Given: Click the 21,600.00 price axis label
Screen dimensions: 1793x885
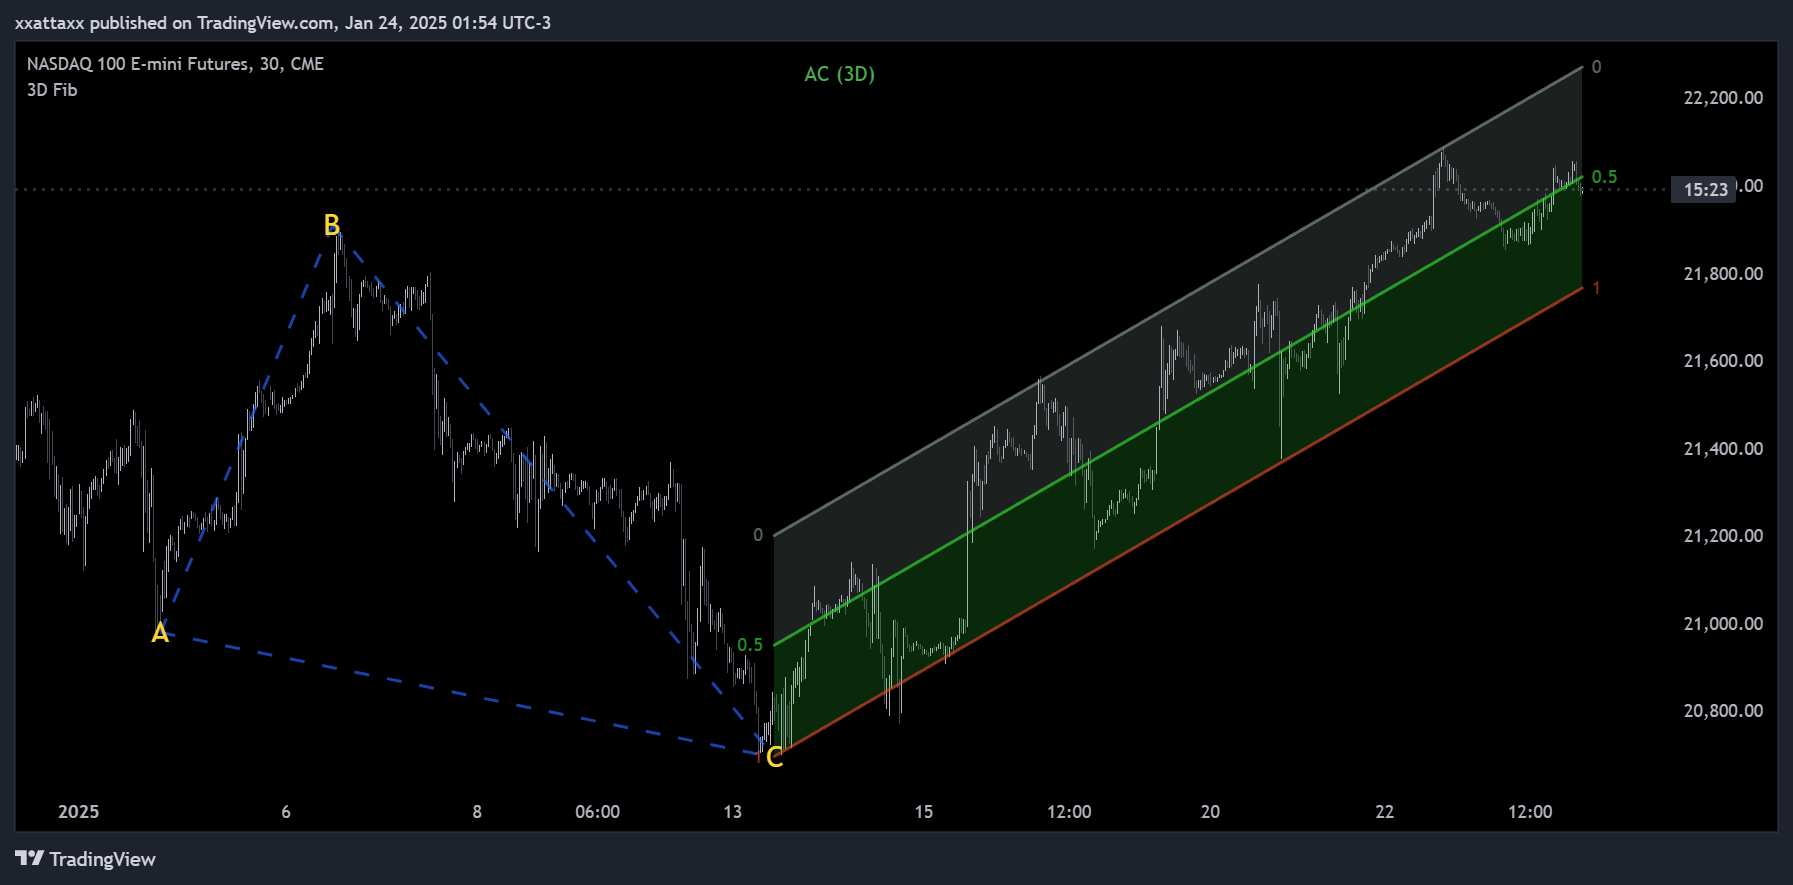Looking at the screenshot, I should (x=1723, y=361).
